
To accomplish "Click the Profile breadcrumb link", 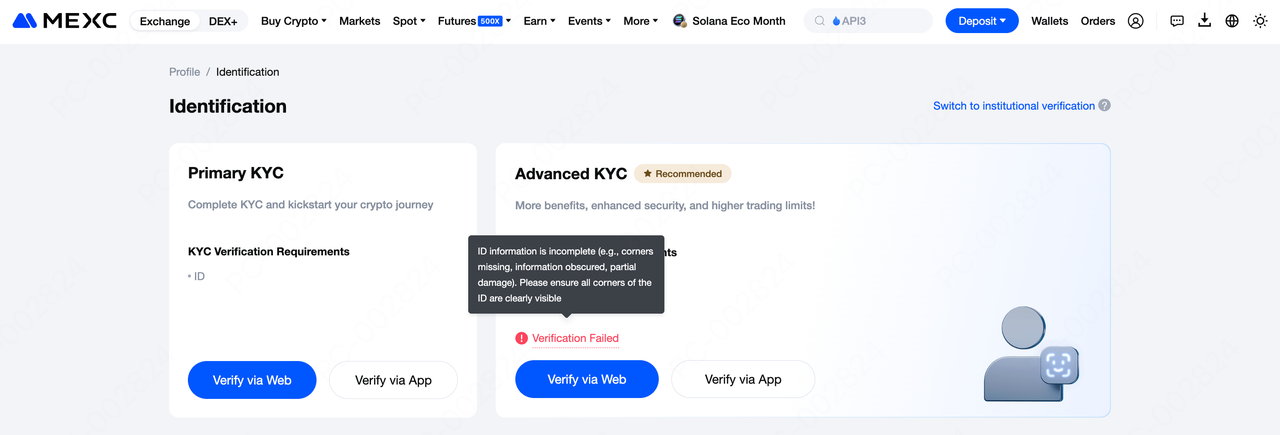I will click(x=184, y=72).
